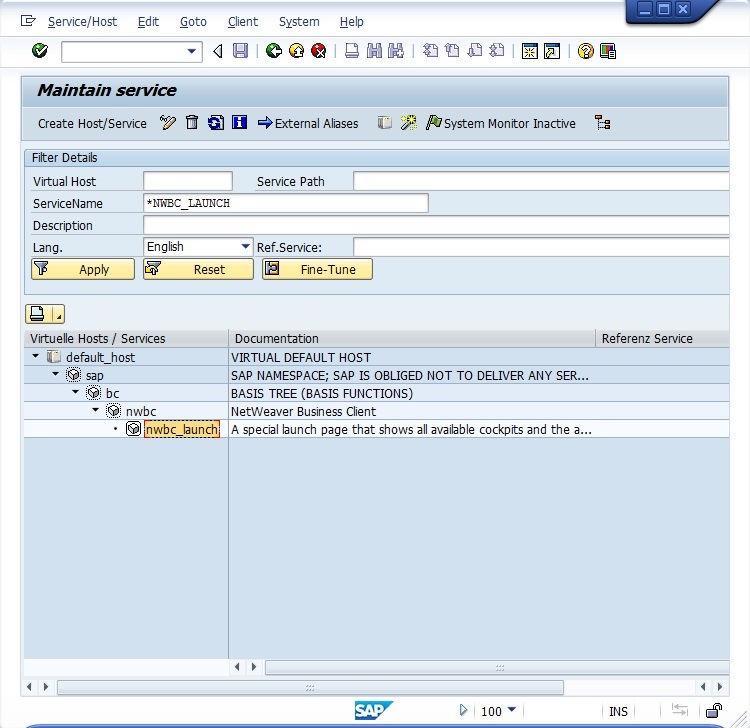The height and width of the screenshot is (728, 750).
Task: Click the tree Print icon button
Action: point(37,314)
